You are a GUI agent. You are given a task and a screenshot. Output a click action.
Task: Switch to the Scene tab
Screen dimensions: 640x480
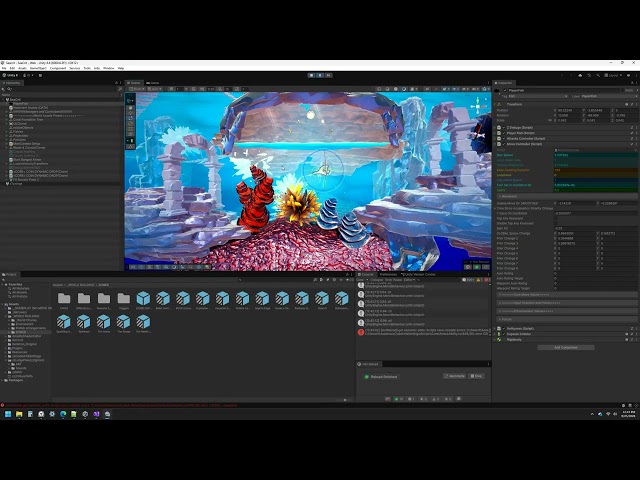click(x=135, y=83)
